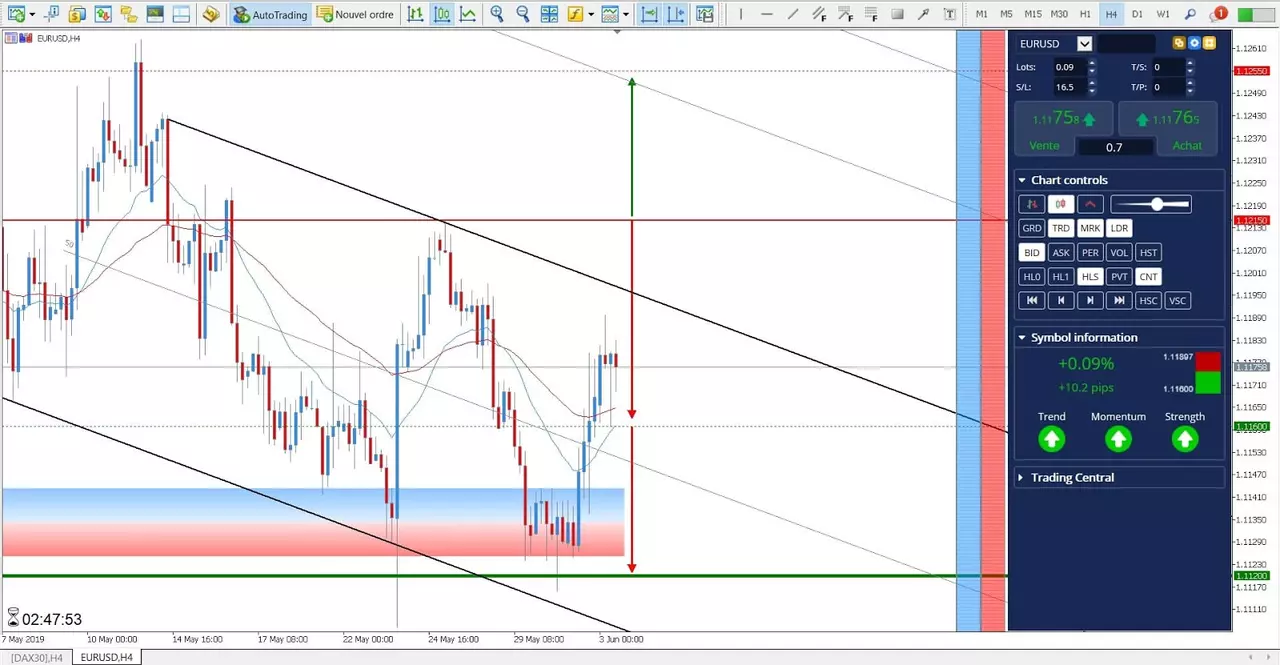
Task: Open the indicators list icon
Action: point(574,14)
